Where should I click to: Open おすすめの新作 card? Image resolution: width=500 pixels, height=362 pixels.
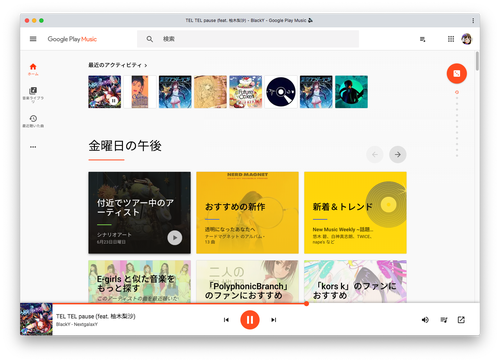(247, 213)
